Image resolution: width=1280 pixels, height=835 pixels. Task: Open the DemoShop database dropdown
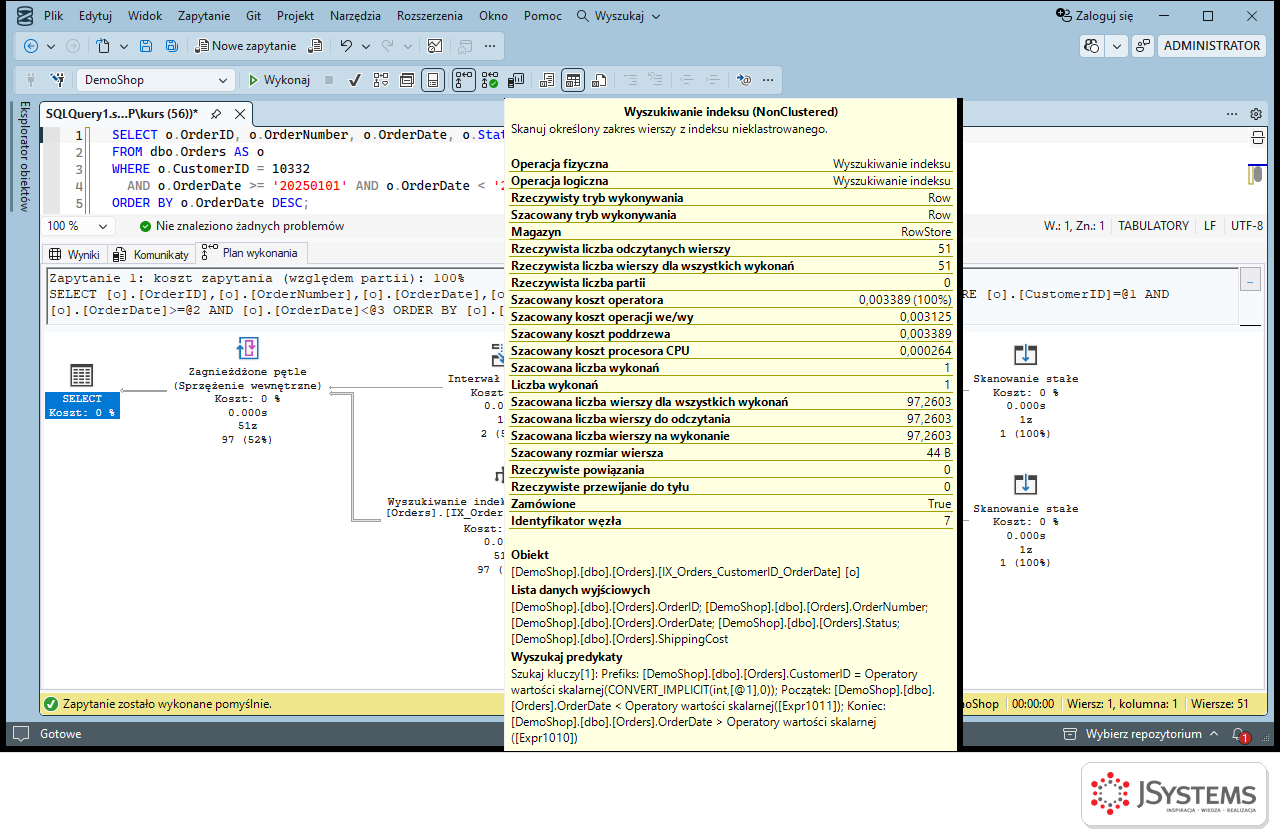point(223,80)
